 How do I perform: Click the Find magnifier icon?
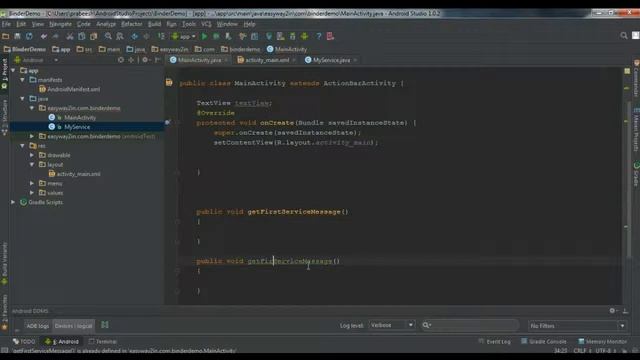point(108,36)
